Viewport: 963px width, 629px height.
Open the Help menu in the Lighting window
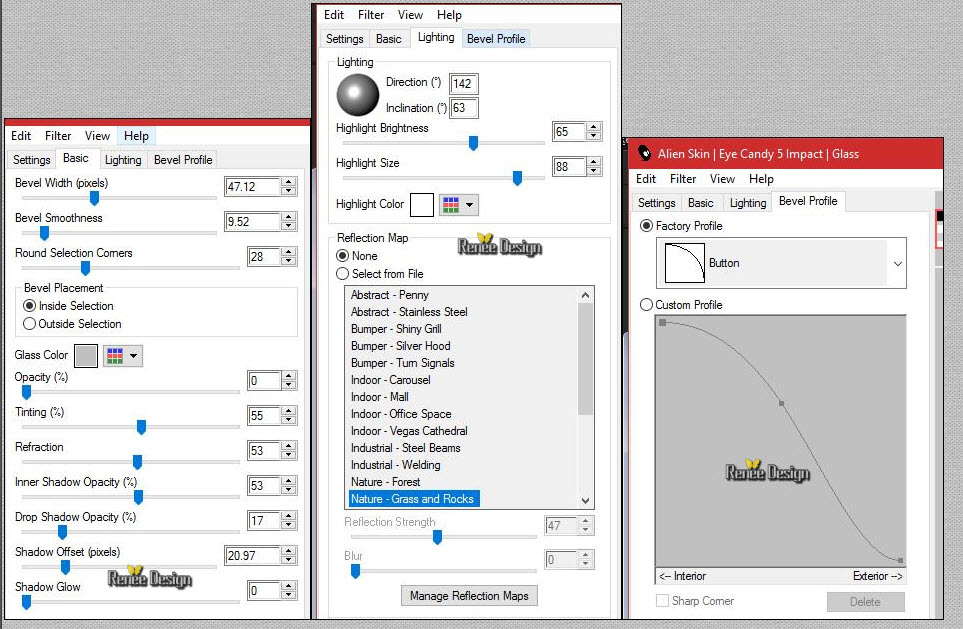449,15
